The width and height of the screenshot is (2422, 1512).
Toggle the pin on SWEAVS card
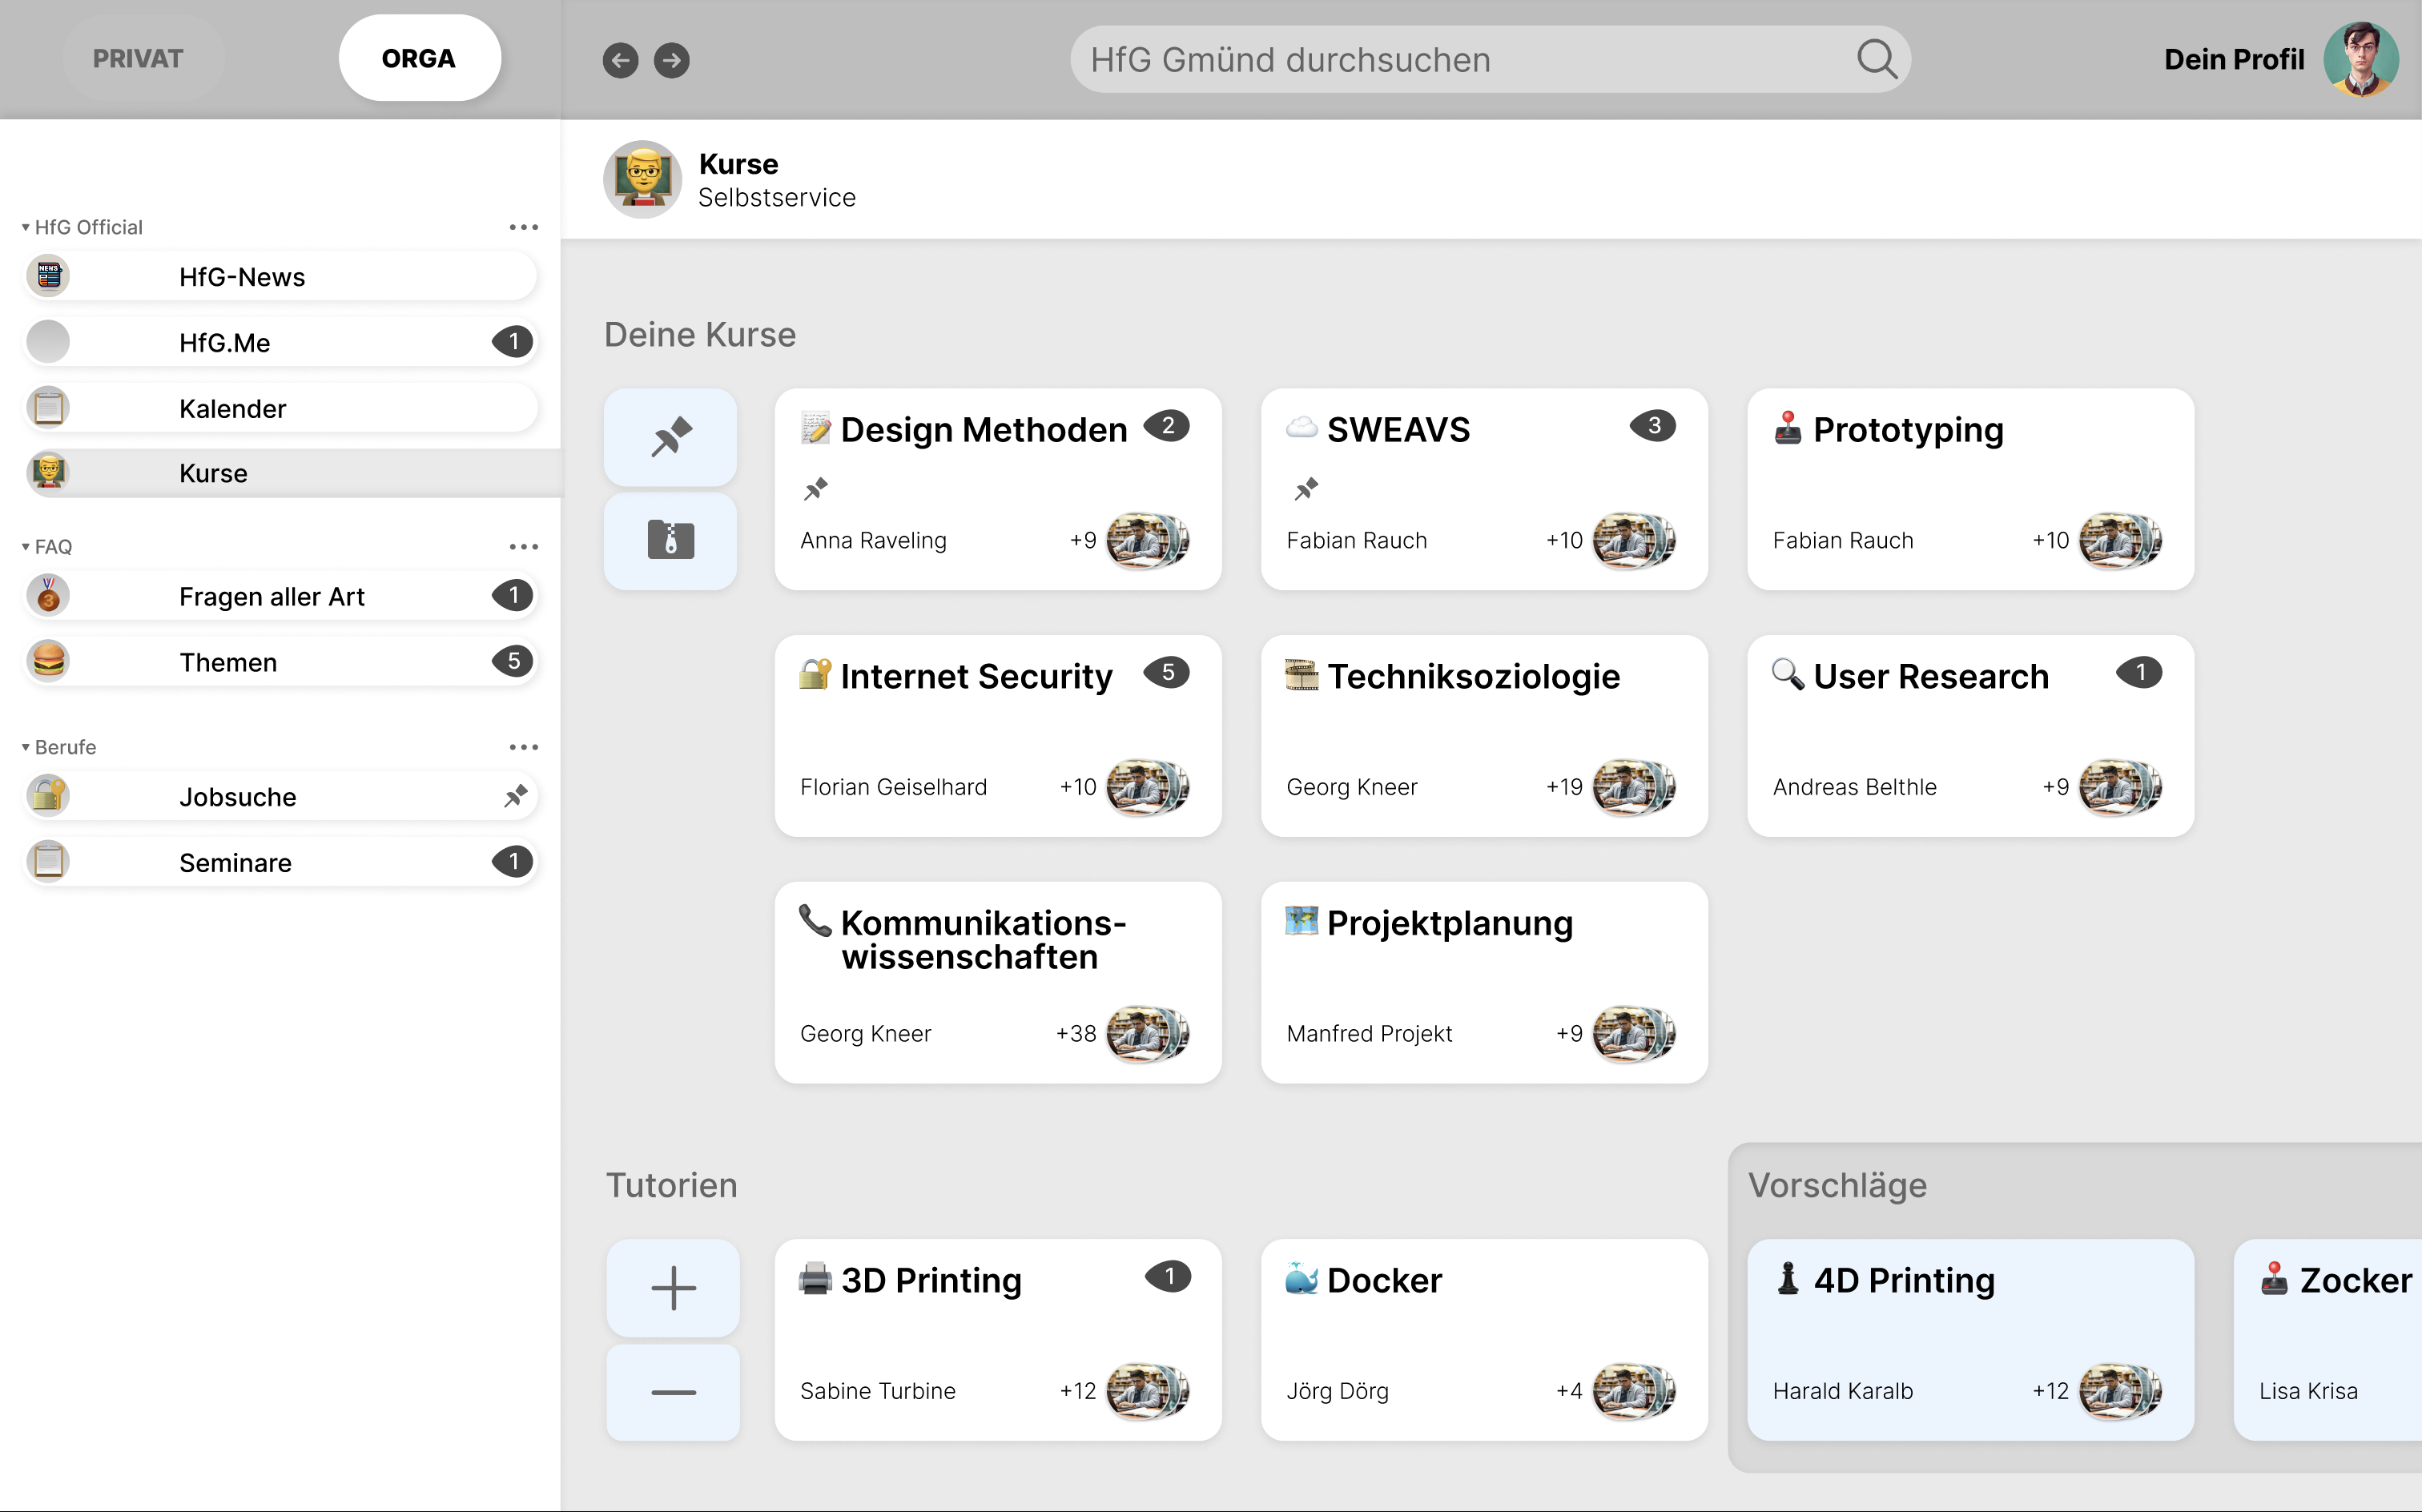[x=1306, y=489]
